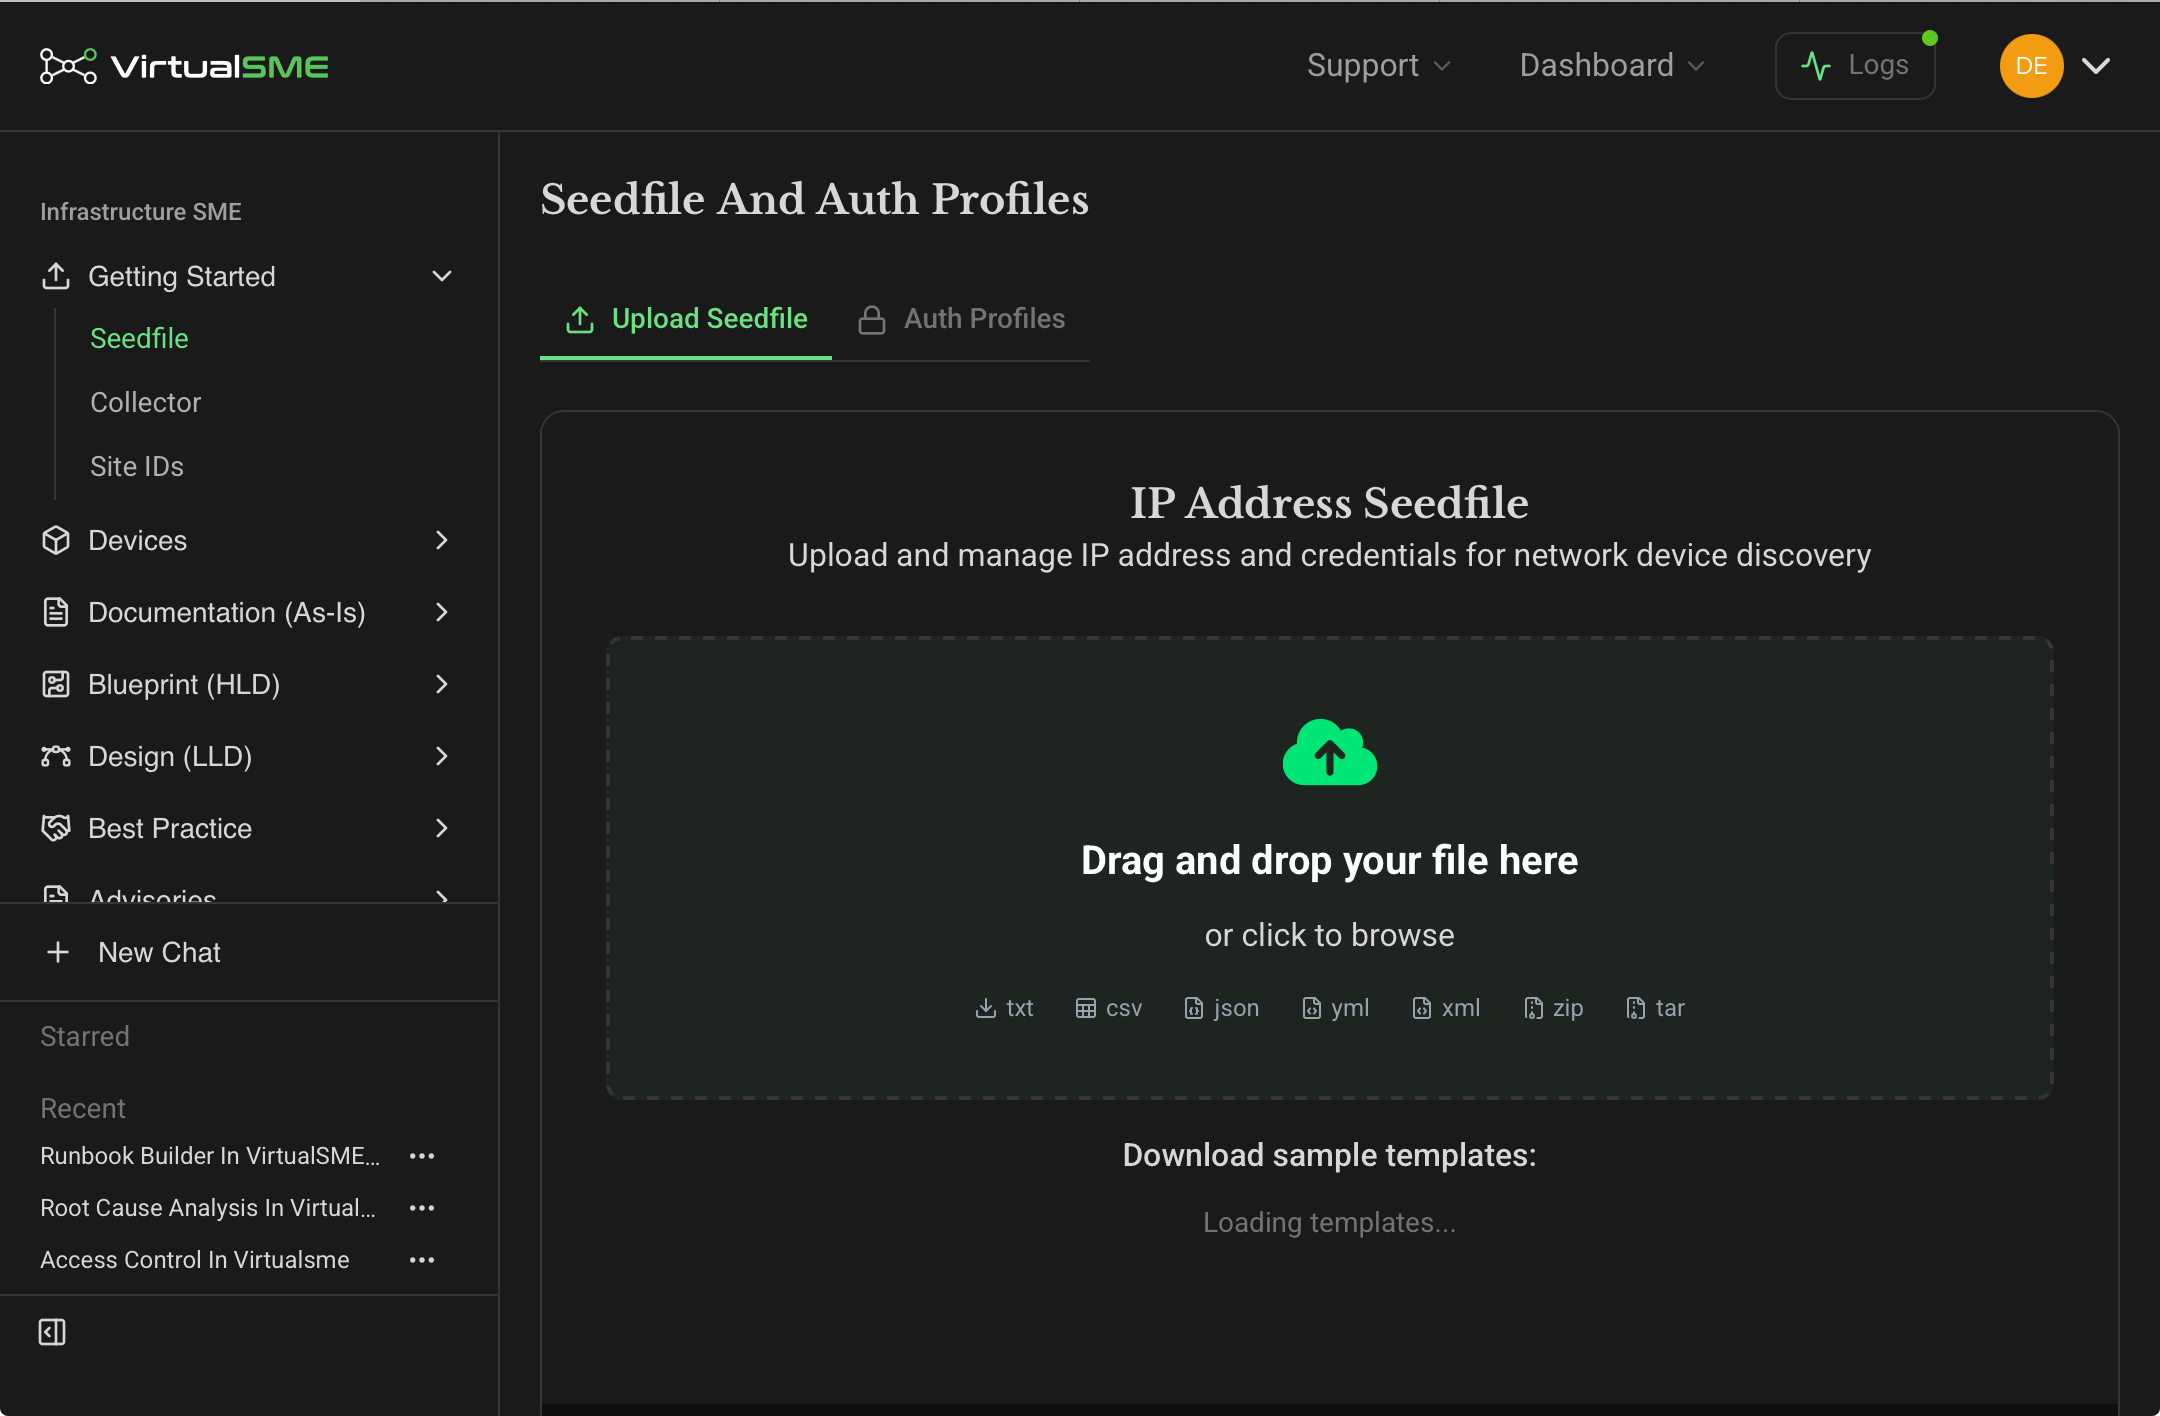The width and height of the screenshot is (2160, 1416).
Task: Collapse the sidebar panel
Action: coord(52,1332)
